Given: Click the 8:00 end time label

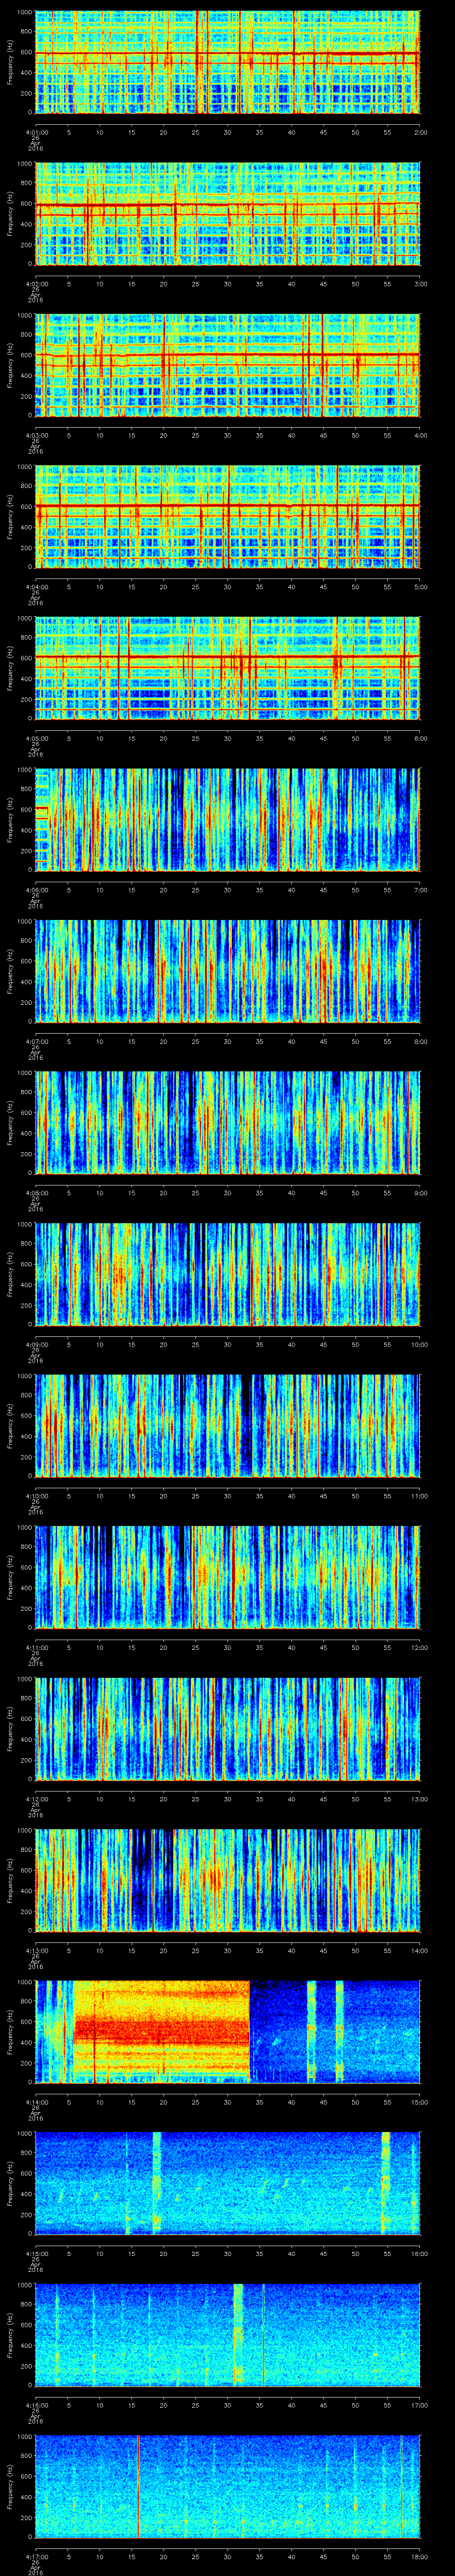Looking at the screenshot, I should click(x=420, y=1041).
